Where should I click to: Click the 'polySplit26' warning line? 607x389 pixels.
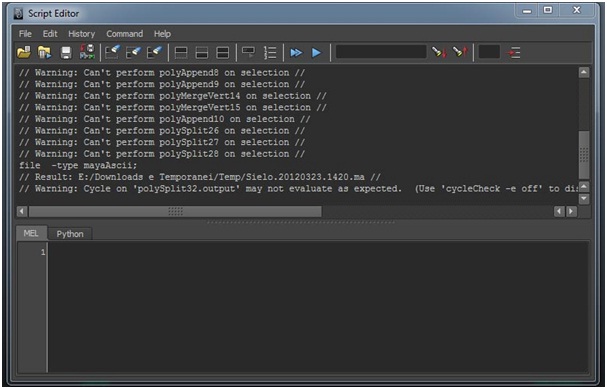click(x=162, y=131)
